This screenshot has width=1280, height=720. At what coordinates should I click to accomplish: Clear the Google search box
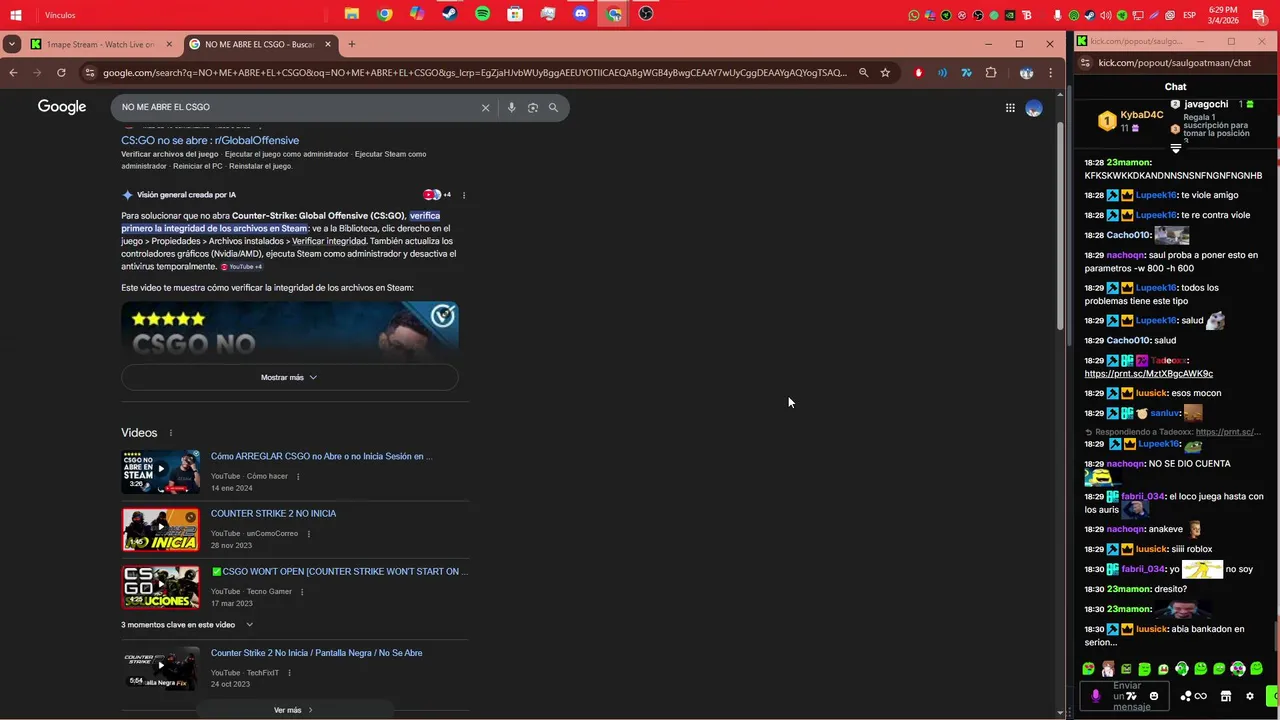486,107
